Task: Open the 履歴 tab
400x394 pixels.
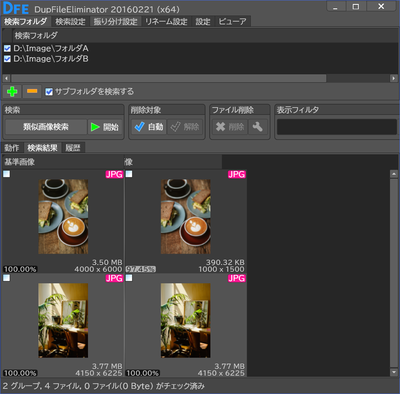Action: point(73,148)
